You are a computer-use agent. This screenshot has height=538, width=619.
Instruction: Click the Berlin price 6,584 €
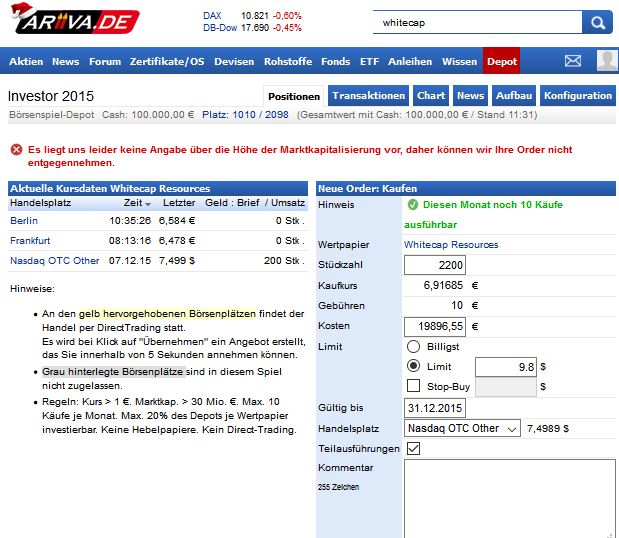(177, 221)
